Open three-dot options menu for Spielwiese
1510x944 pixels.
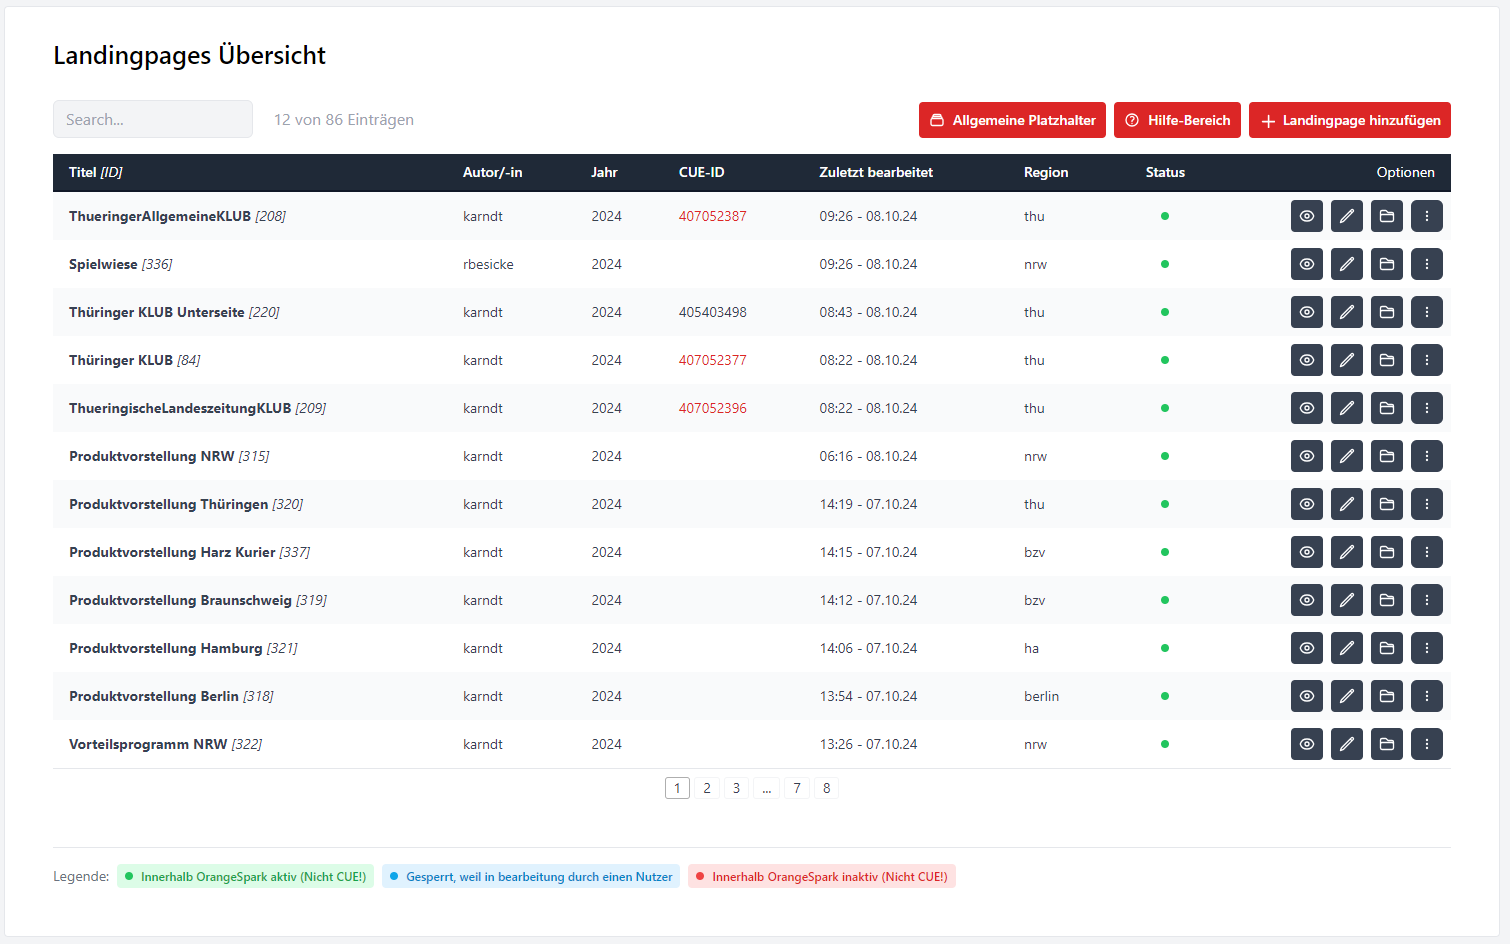[x=1426, y=264]
